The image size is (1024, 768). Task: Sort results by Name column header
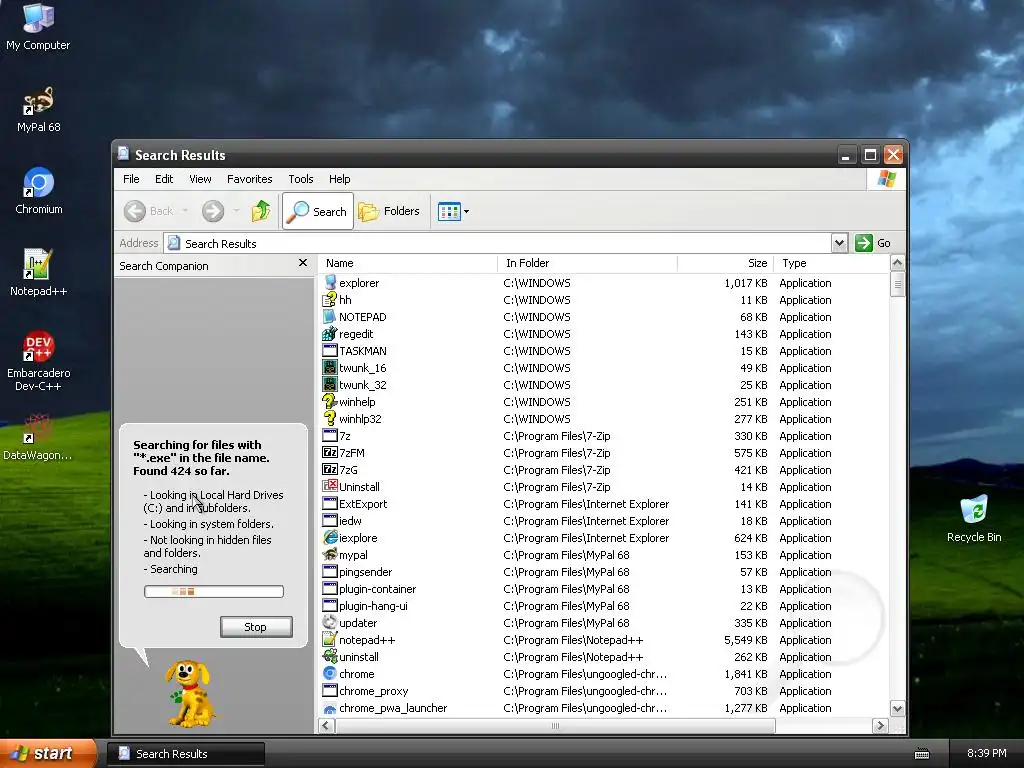click(408, 263)
